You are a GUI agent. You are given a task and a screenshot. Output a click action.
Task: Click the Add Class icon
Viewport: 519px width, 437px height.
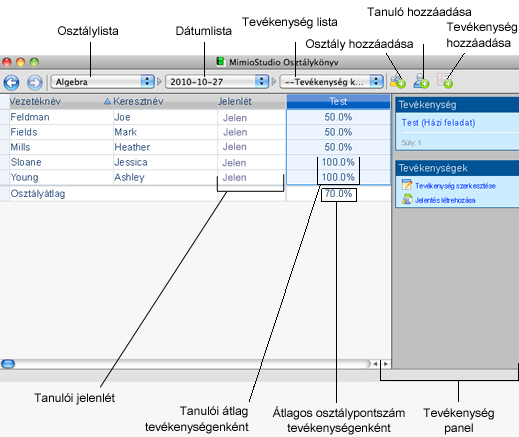pyautogui.click(x=398, y=82)
